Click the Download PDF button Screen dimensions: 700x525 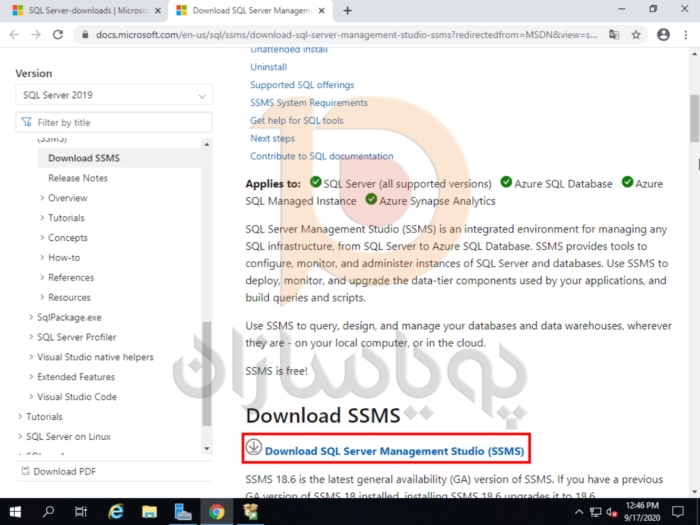61,471
